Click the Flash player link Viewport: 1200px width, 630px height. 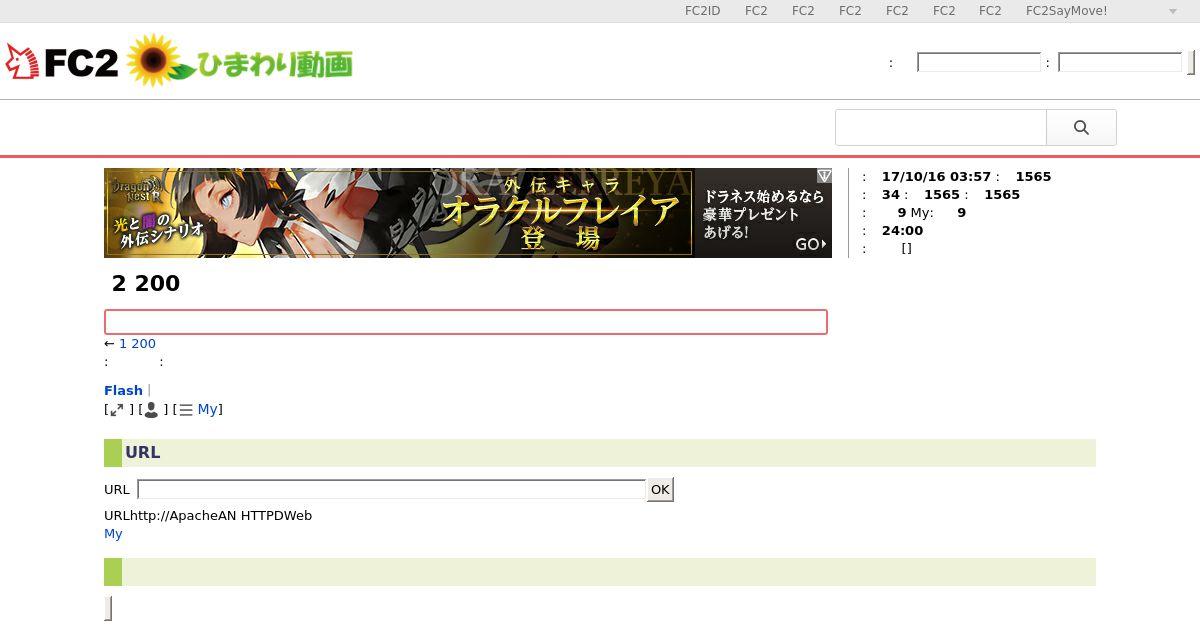click(x=123, y=390)
